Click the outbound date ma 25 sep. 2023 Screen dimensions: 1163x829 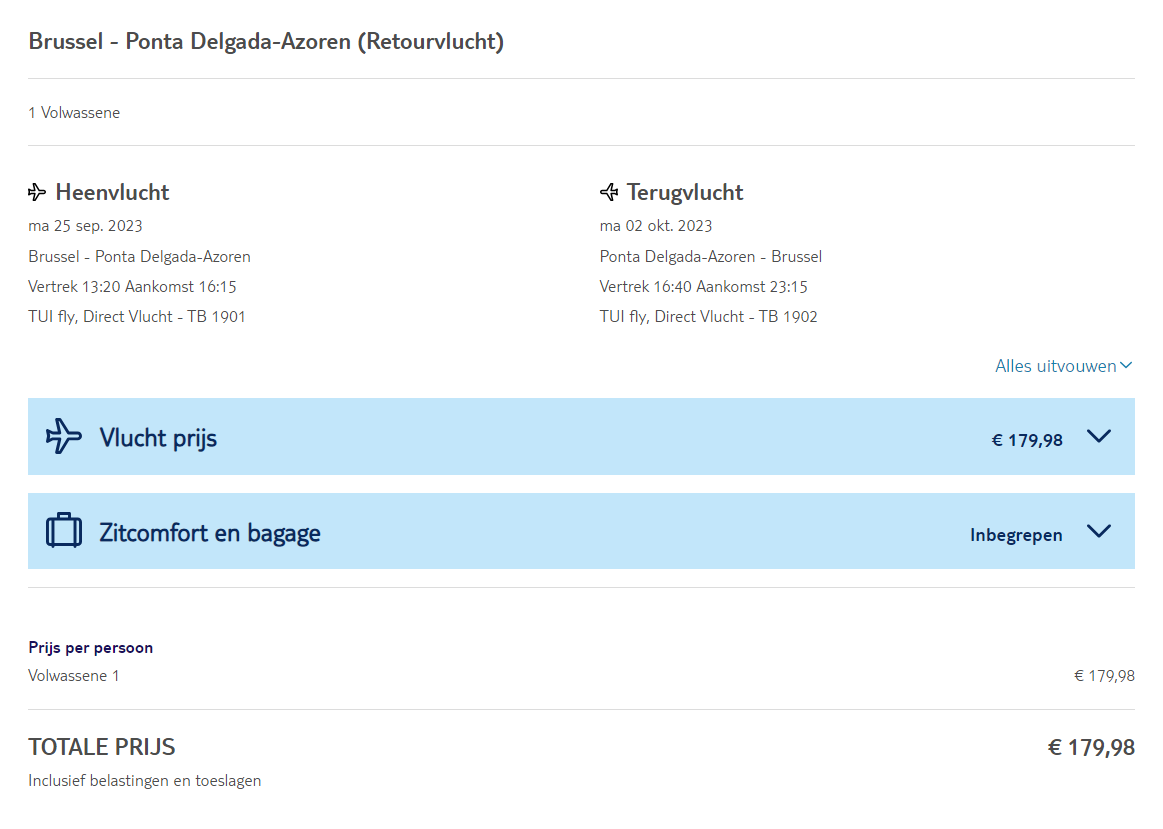pyautogui.click(x=85, y=226)
